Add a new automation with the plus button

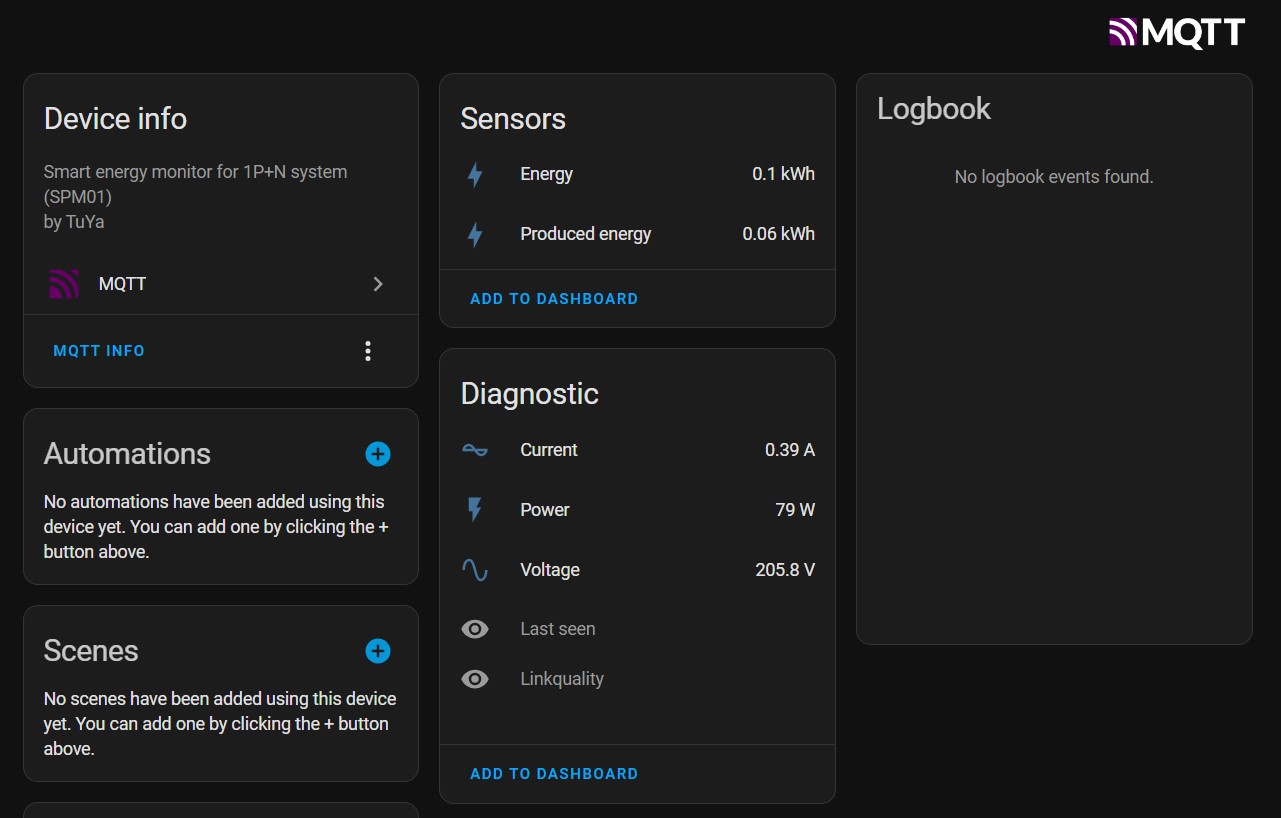click(378, 454)
